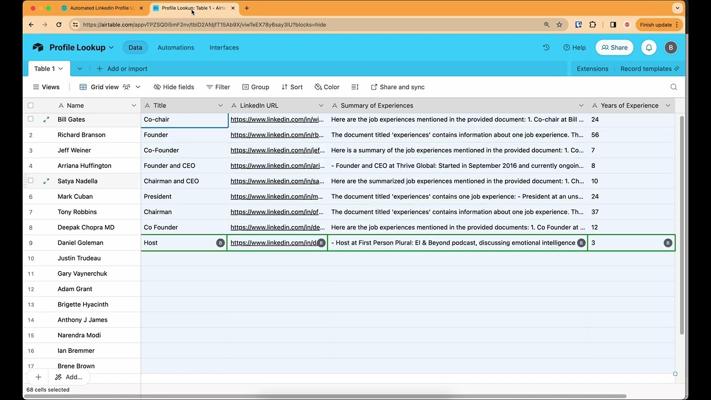The width and height of the screenshot is (711, 400).
Task: Click the collaborator badge in Years cell
Action: (x=667, y=243)
